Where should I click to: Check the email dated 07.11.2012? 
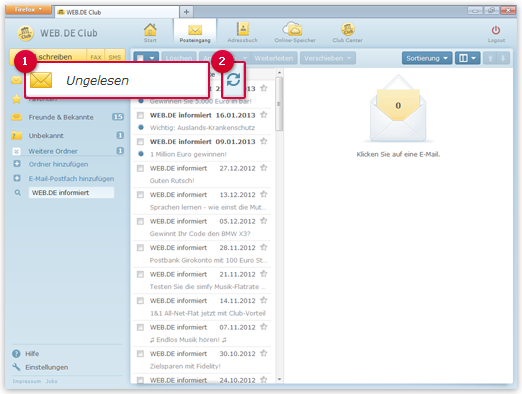[140, 327]
